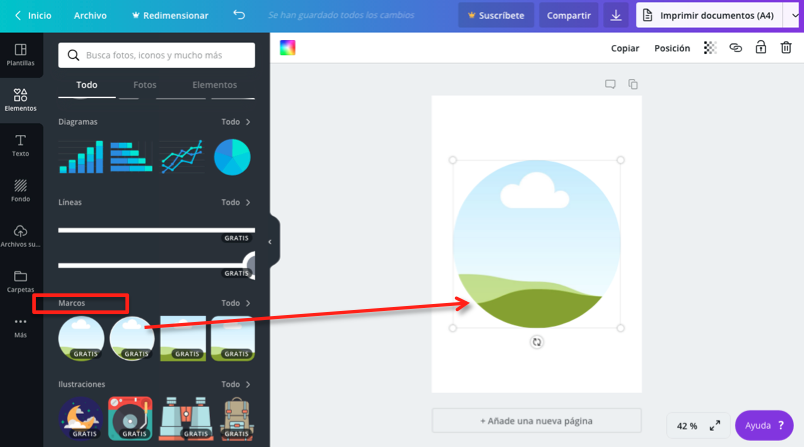Select the bar chart diagram
Screen dimensions: 804x447
(81, 157)
